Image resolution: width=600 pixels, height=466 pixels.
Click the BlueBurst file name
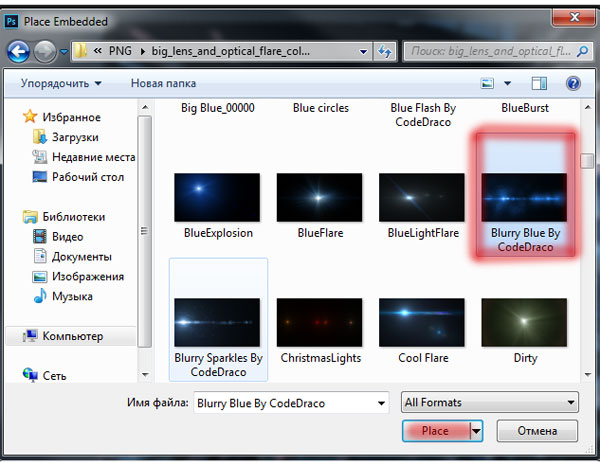[525, 108]
